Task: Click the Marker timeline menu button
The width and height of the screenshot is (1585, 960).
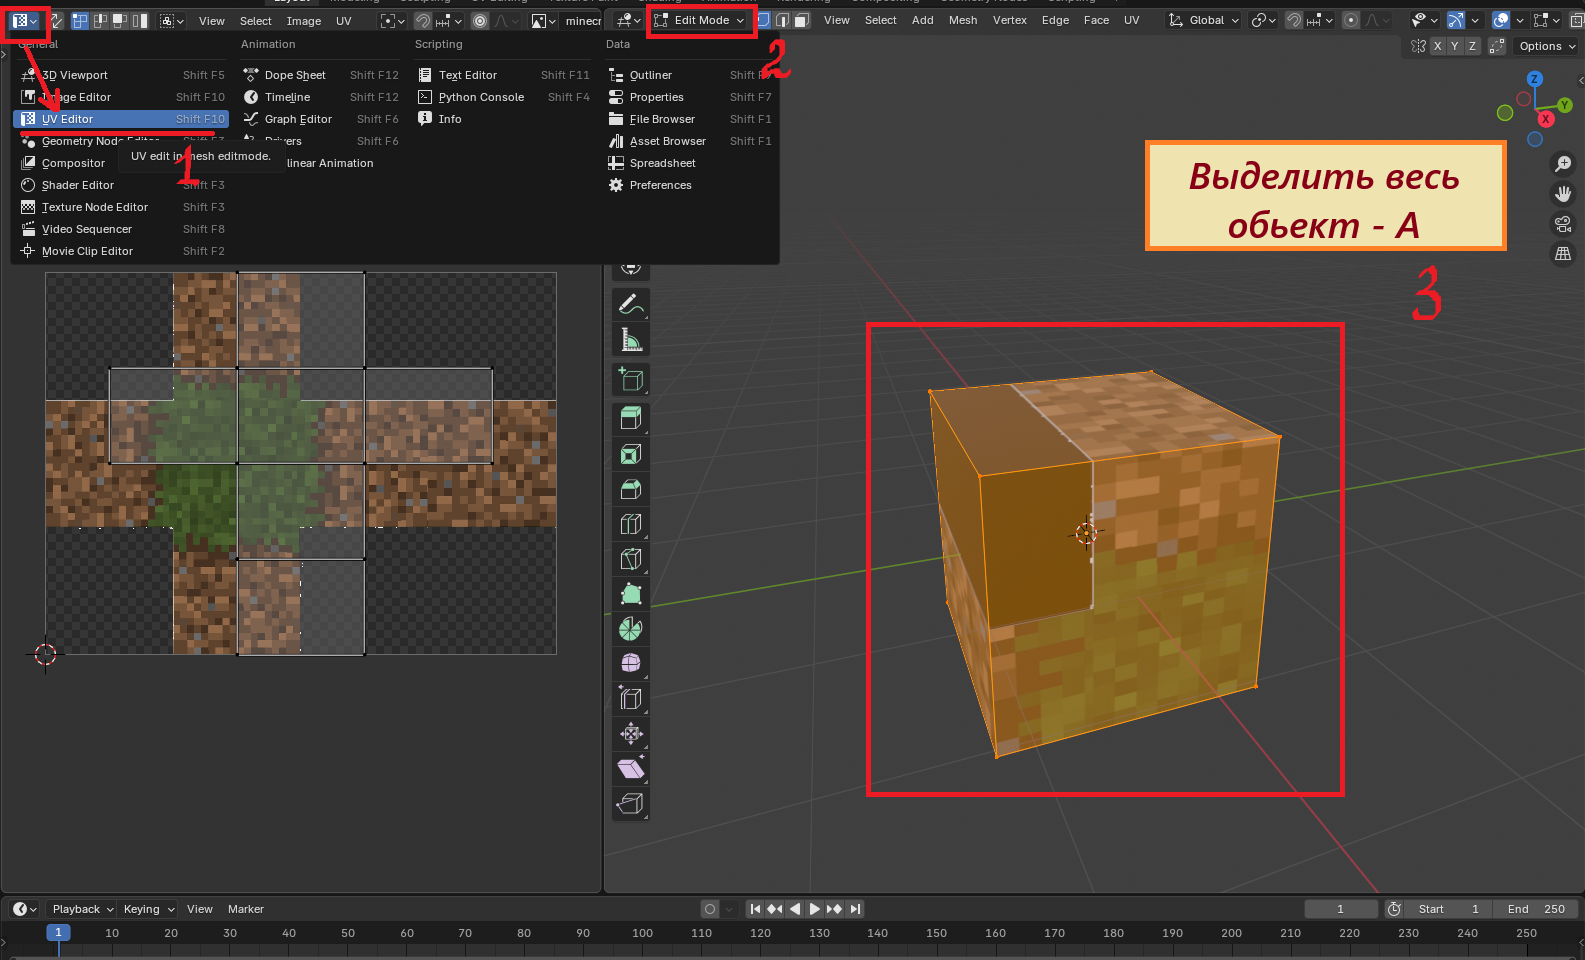Action: (x=246, y=909)
